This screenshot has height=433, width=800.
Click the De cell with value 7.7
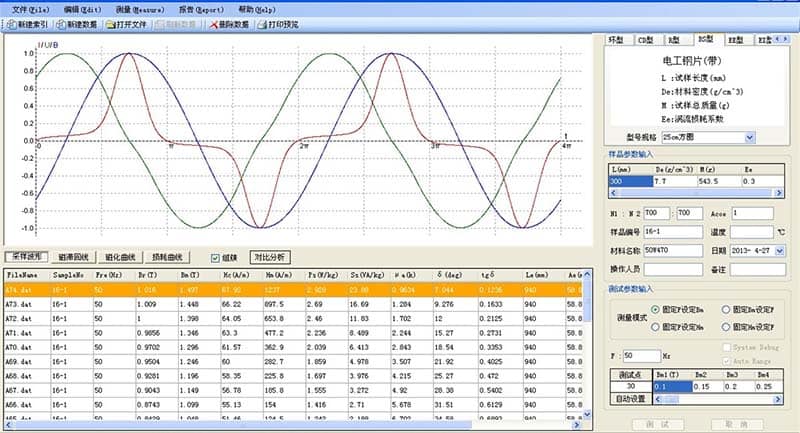click(674, 181)
